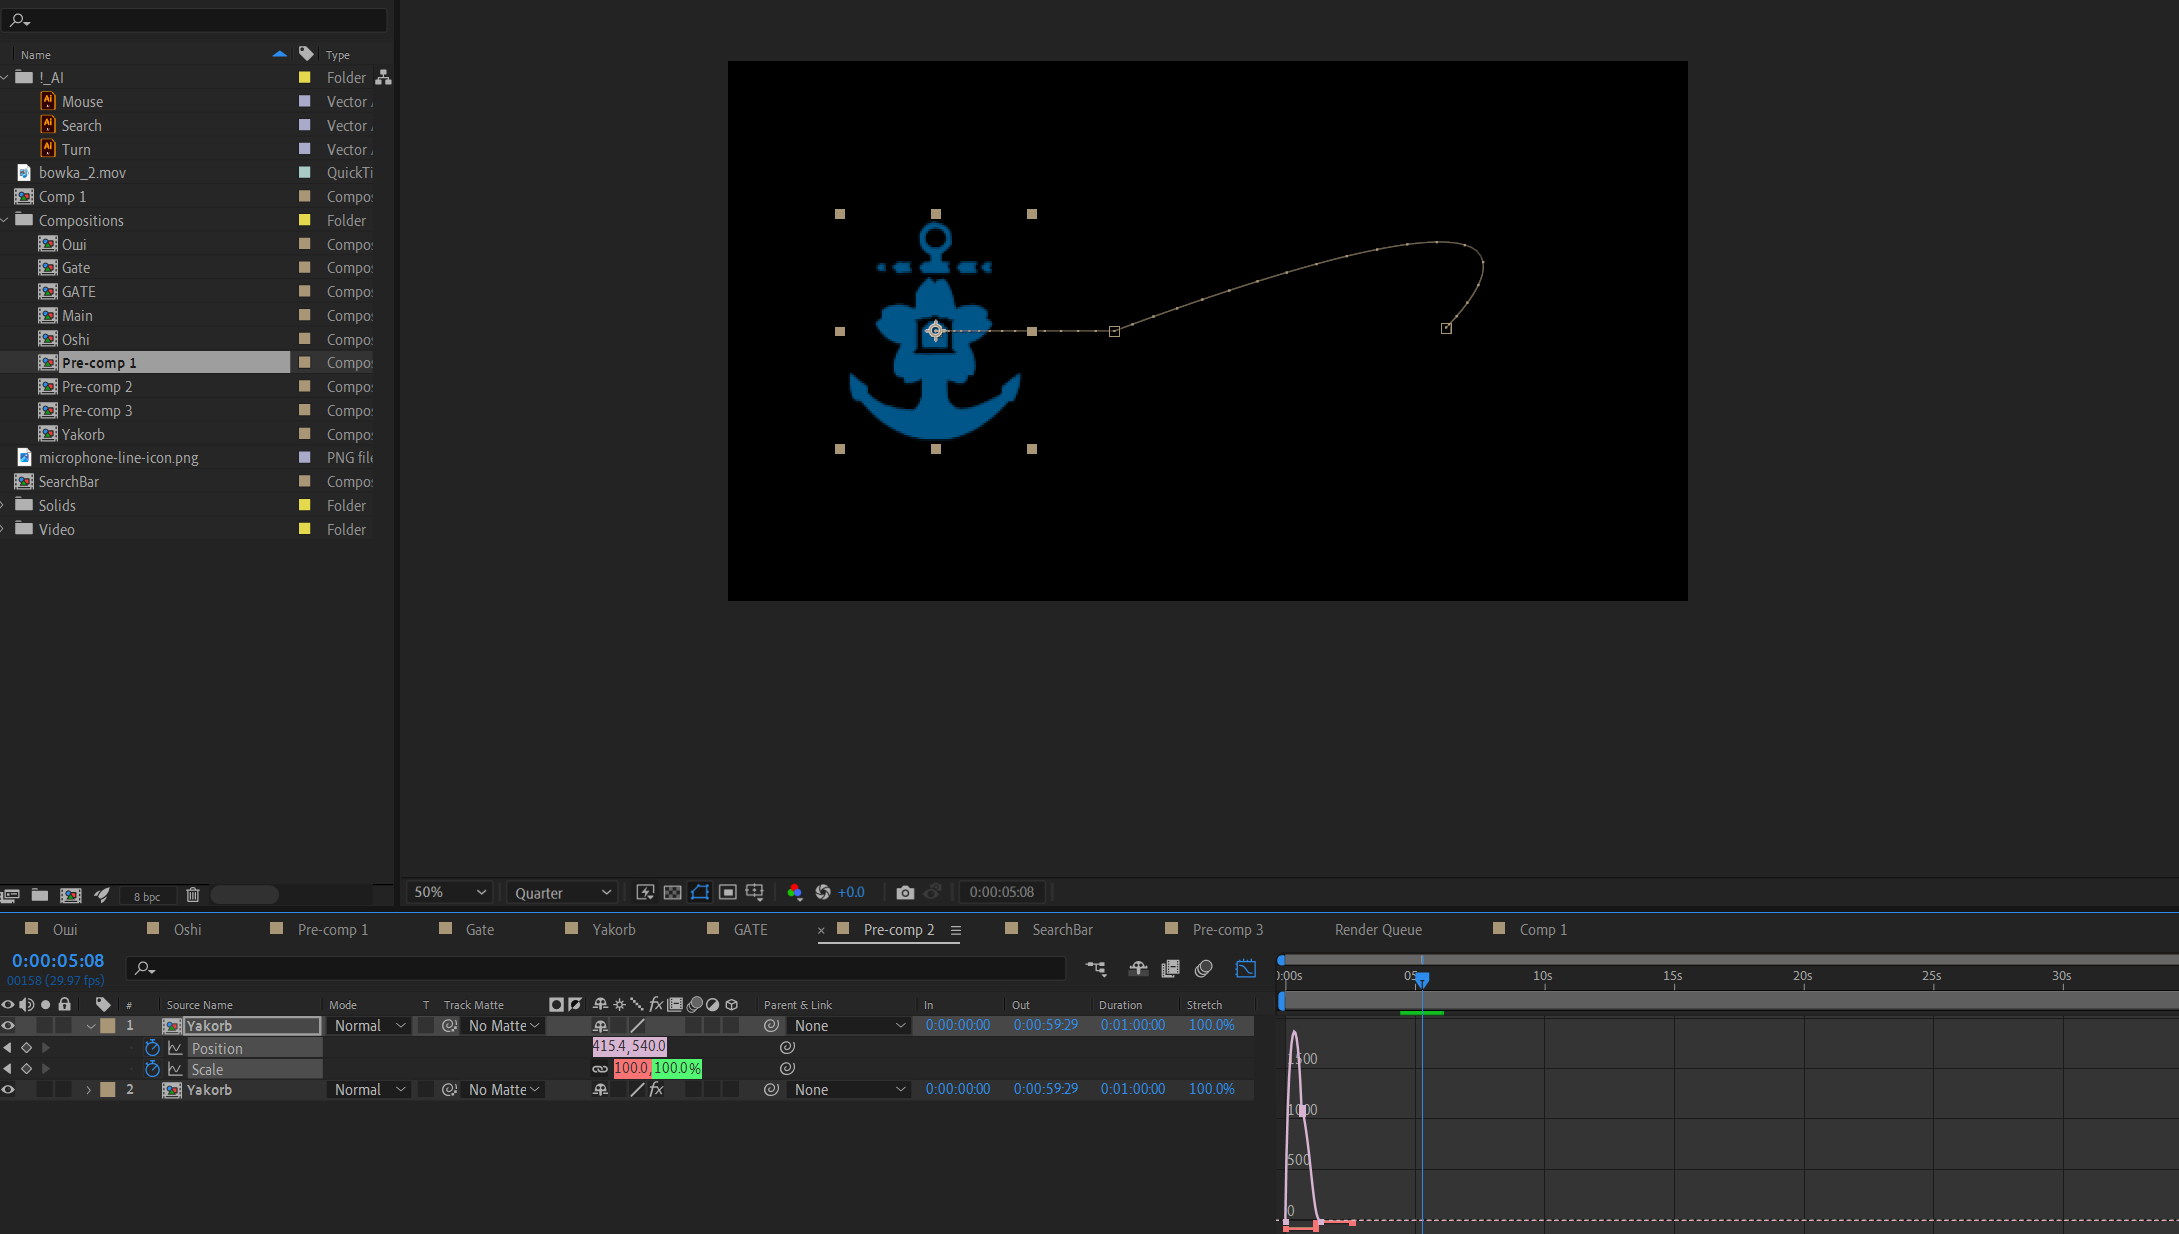Toggle Scale constrain proportions link
Image resolution: width=2179 pixels, height=1234 pixels.
click(600, 1069)
